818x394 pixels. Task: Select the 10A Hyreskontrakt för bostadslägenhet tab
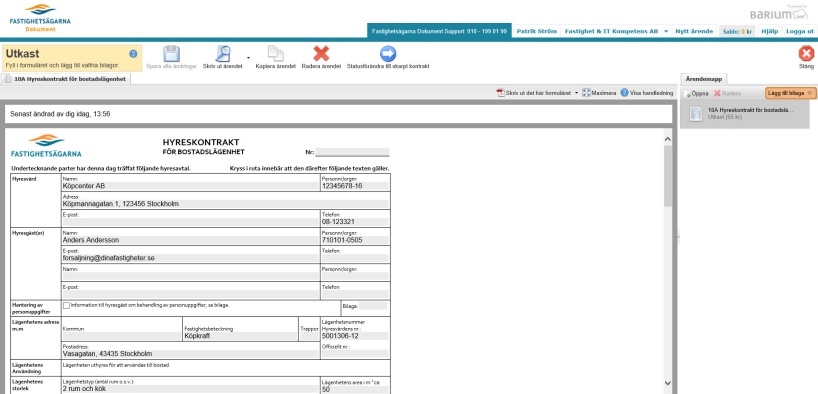66,79
